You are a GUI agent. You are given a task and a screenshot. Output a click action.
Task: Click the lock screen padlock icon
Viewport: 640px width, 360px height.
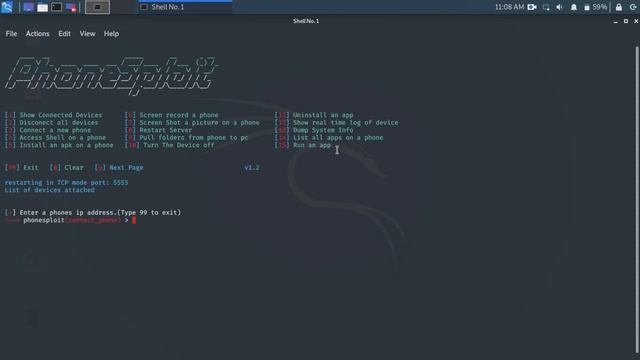619,7
